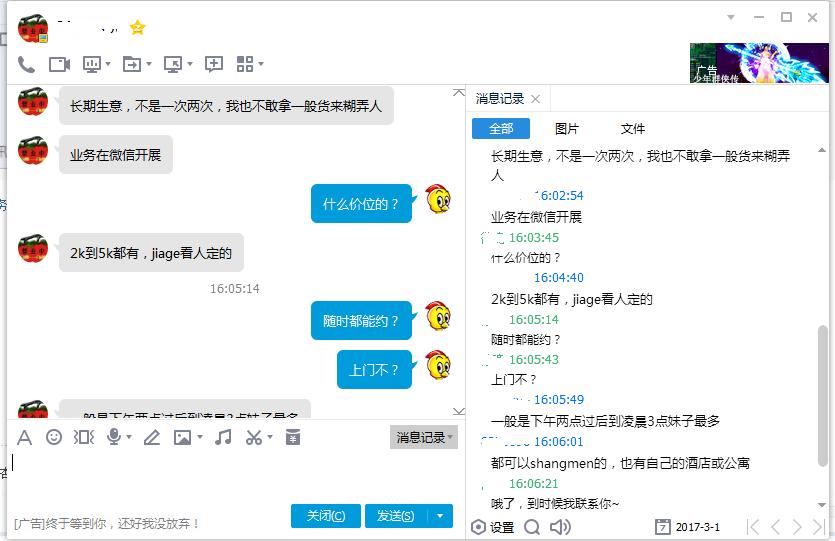Screen dimensions: 835x541
Task: Click in the message input field
Action: pyautogui.click(x=234, y=477)
